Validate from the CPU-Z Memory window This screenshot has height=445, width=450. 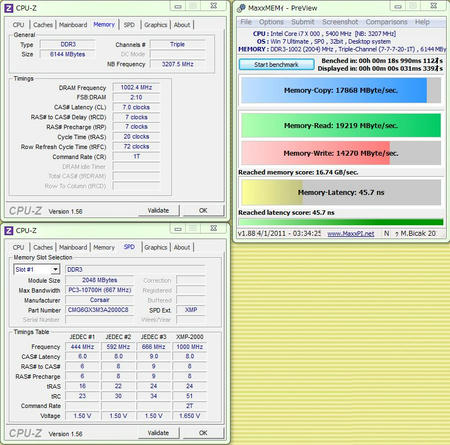[158, 210]
